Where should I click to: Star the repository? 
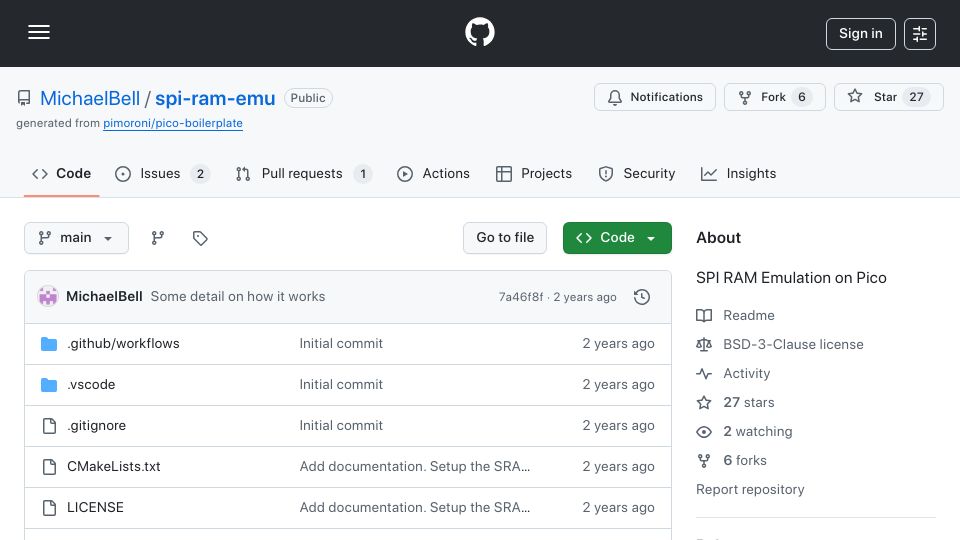[888, 97]
